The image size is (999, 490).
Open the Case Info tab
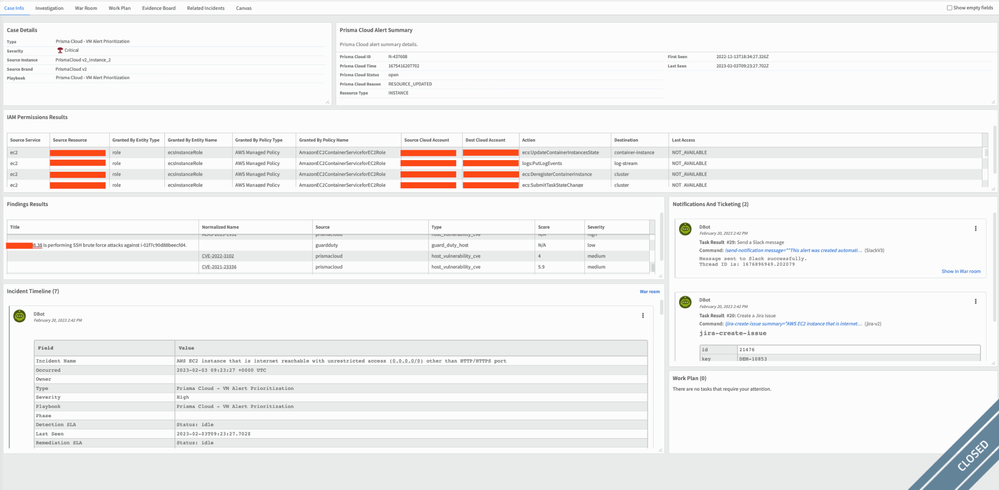pos(13,8)
